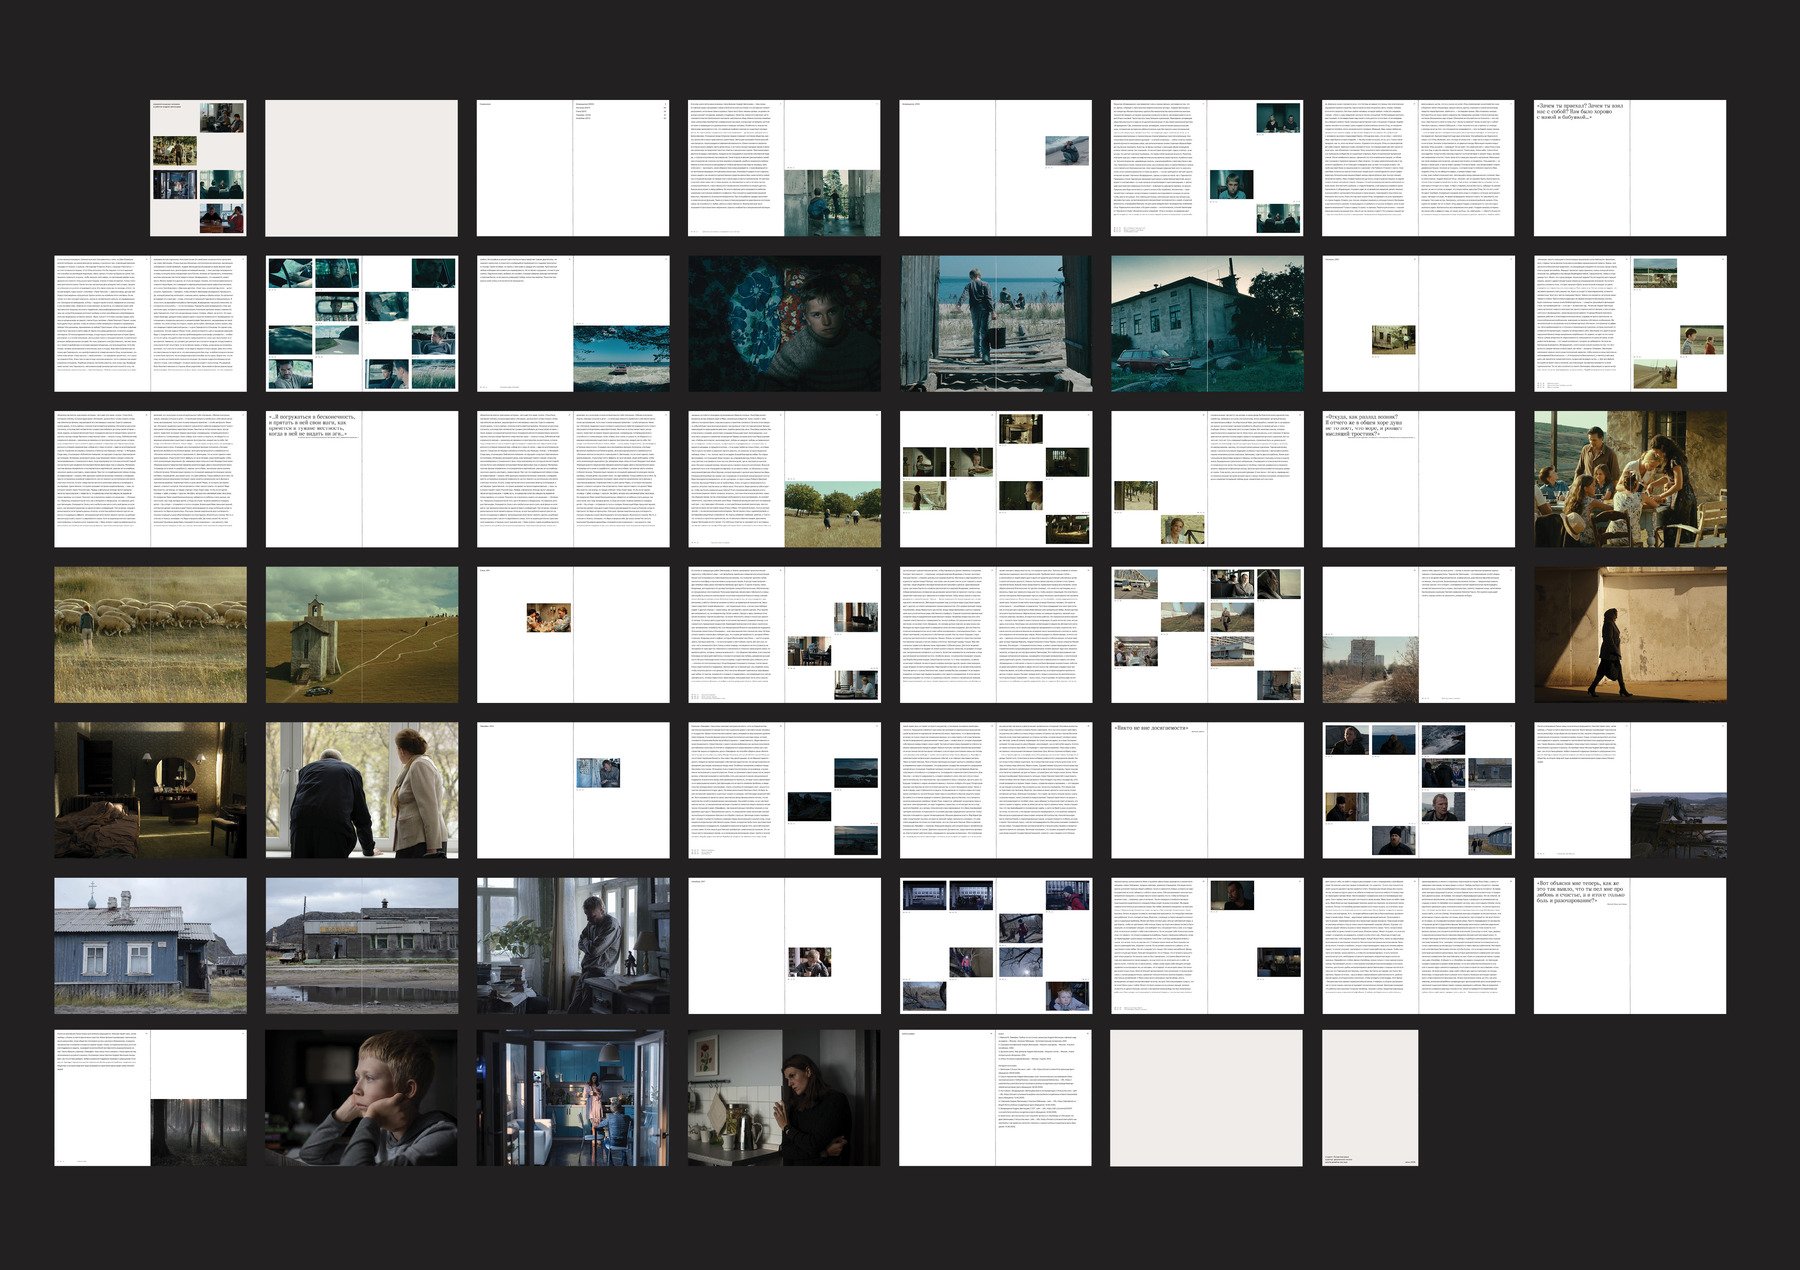Open full-bleed shepherd with sheep flock spread

151,635
